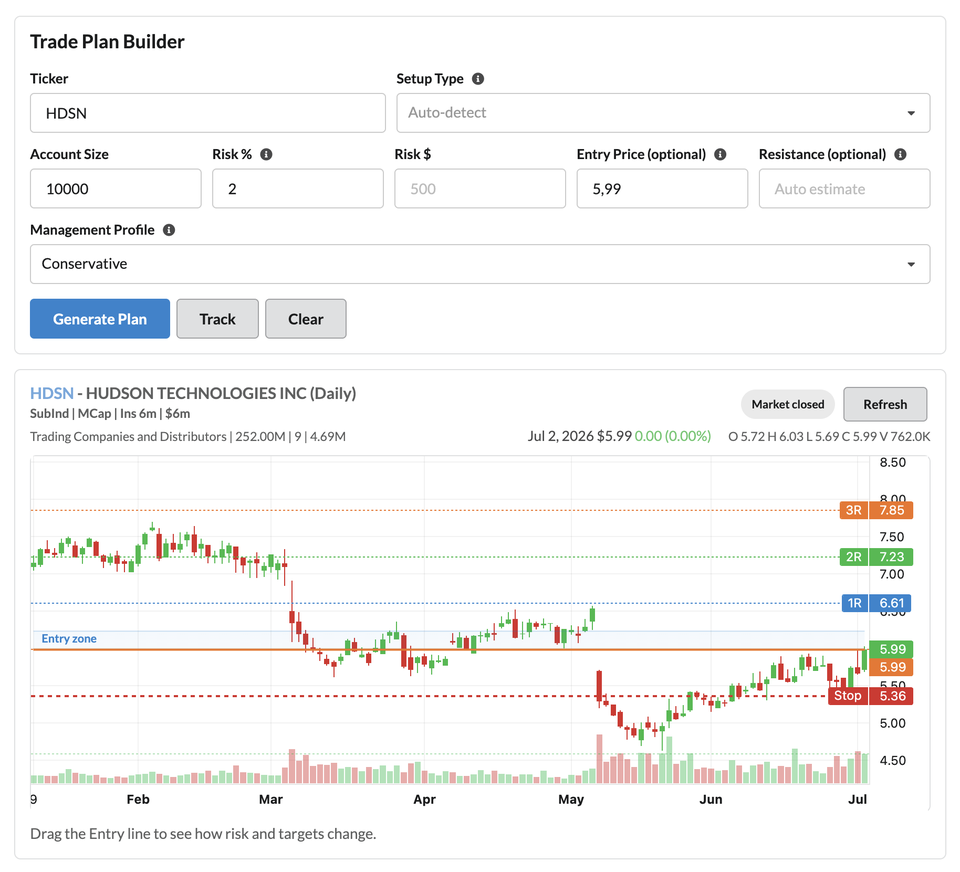
Task: Click the Entry Price info icon
Action: coord(721,154)
